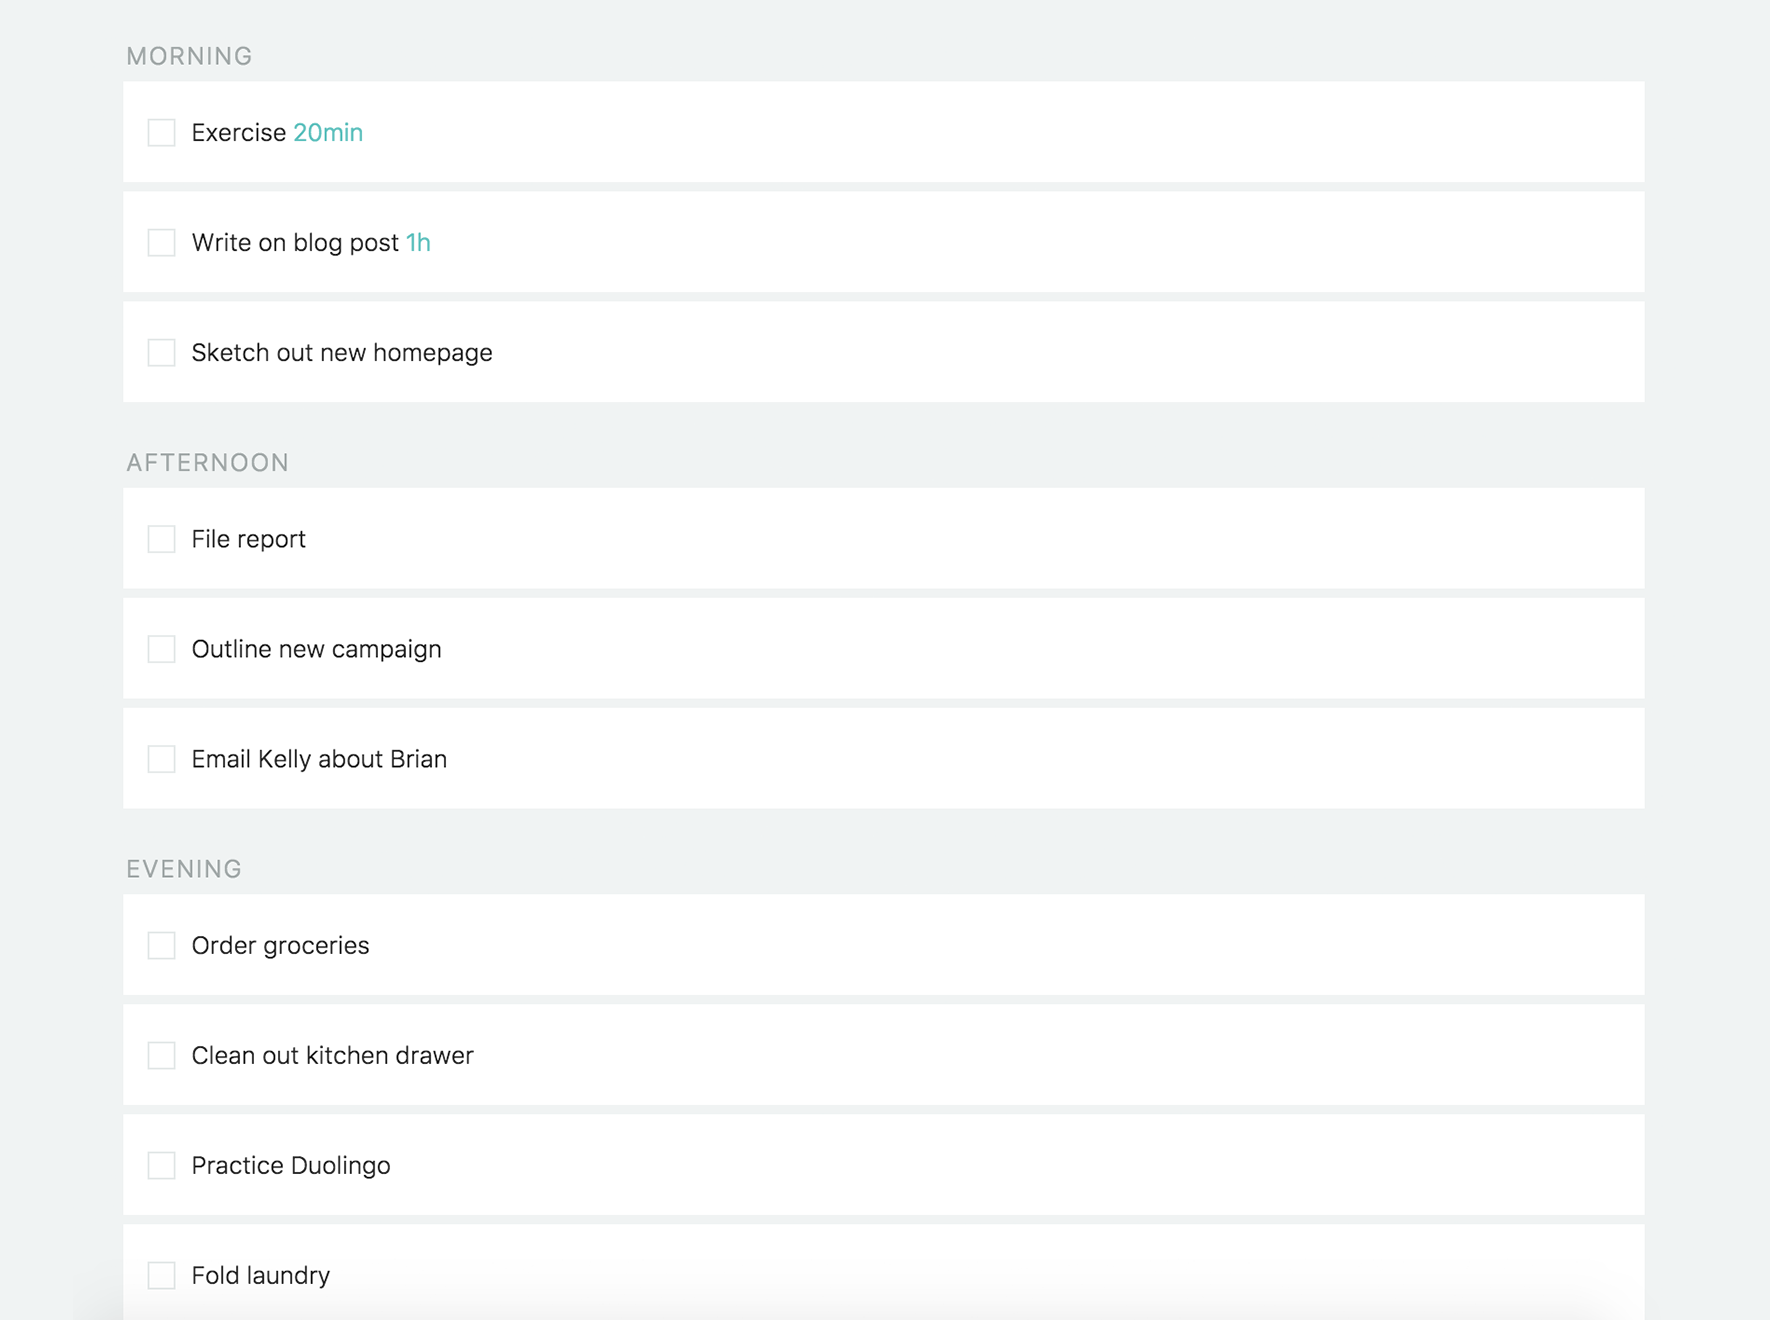Image resolution: width=1770 pixels, height=1320 pixels.
Task: Check the File report checkbox
Action: coord(161,539)
